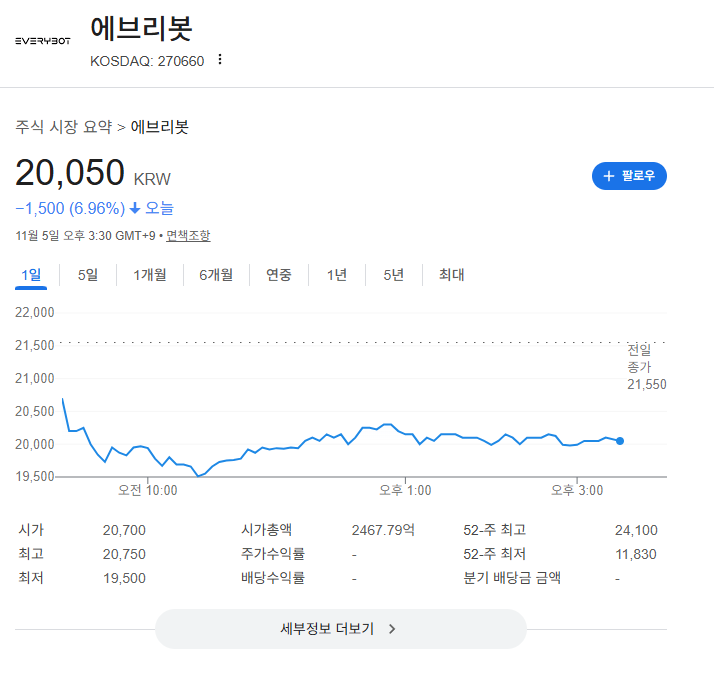Image resolution: width=714 pixels, height=679 pixels.
Task: Click the KOSDAQ: 270660 ticker text
Action: point(147,61)
